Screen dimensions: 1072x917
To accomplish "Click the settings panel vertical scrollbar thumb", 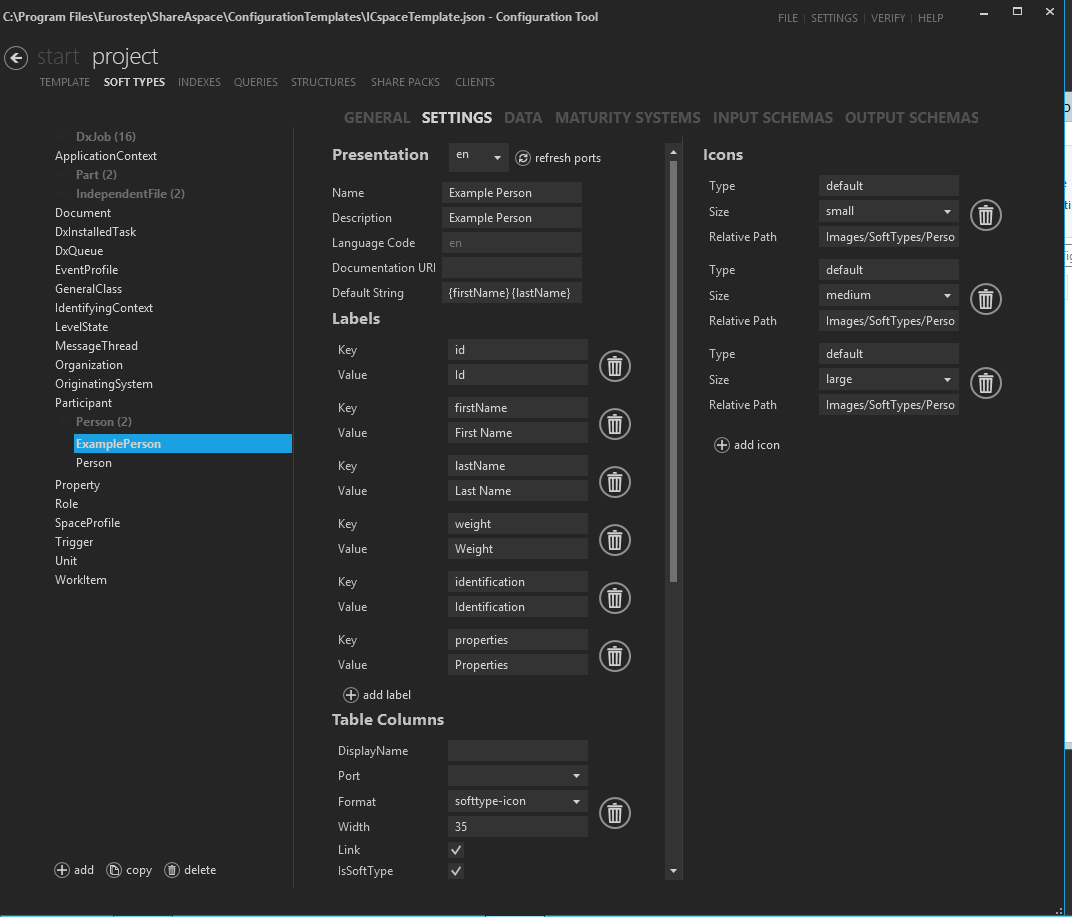I will coord(673,371).
